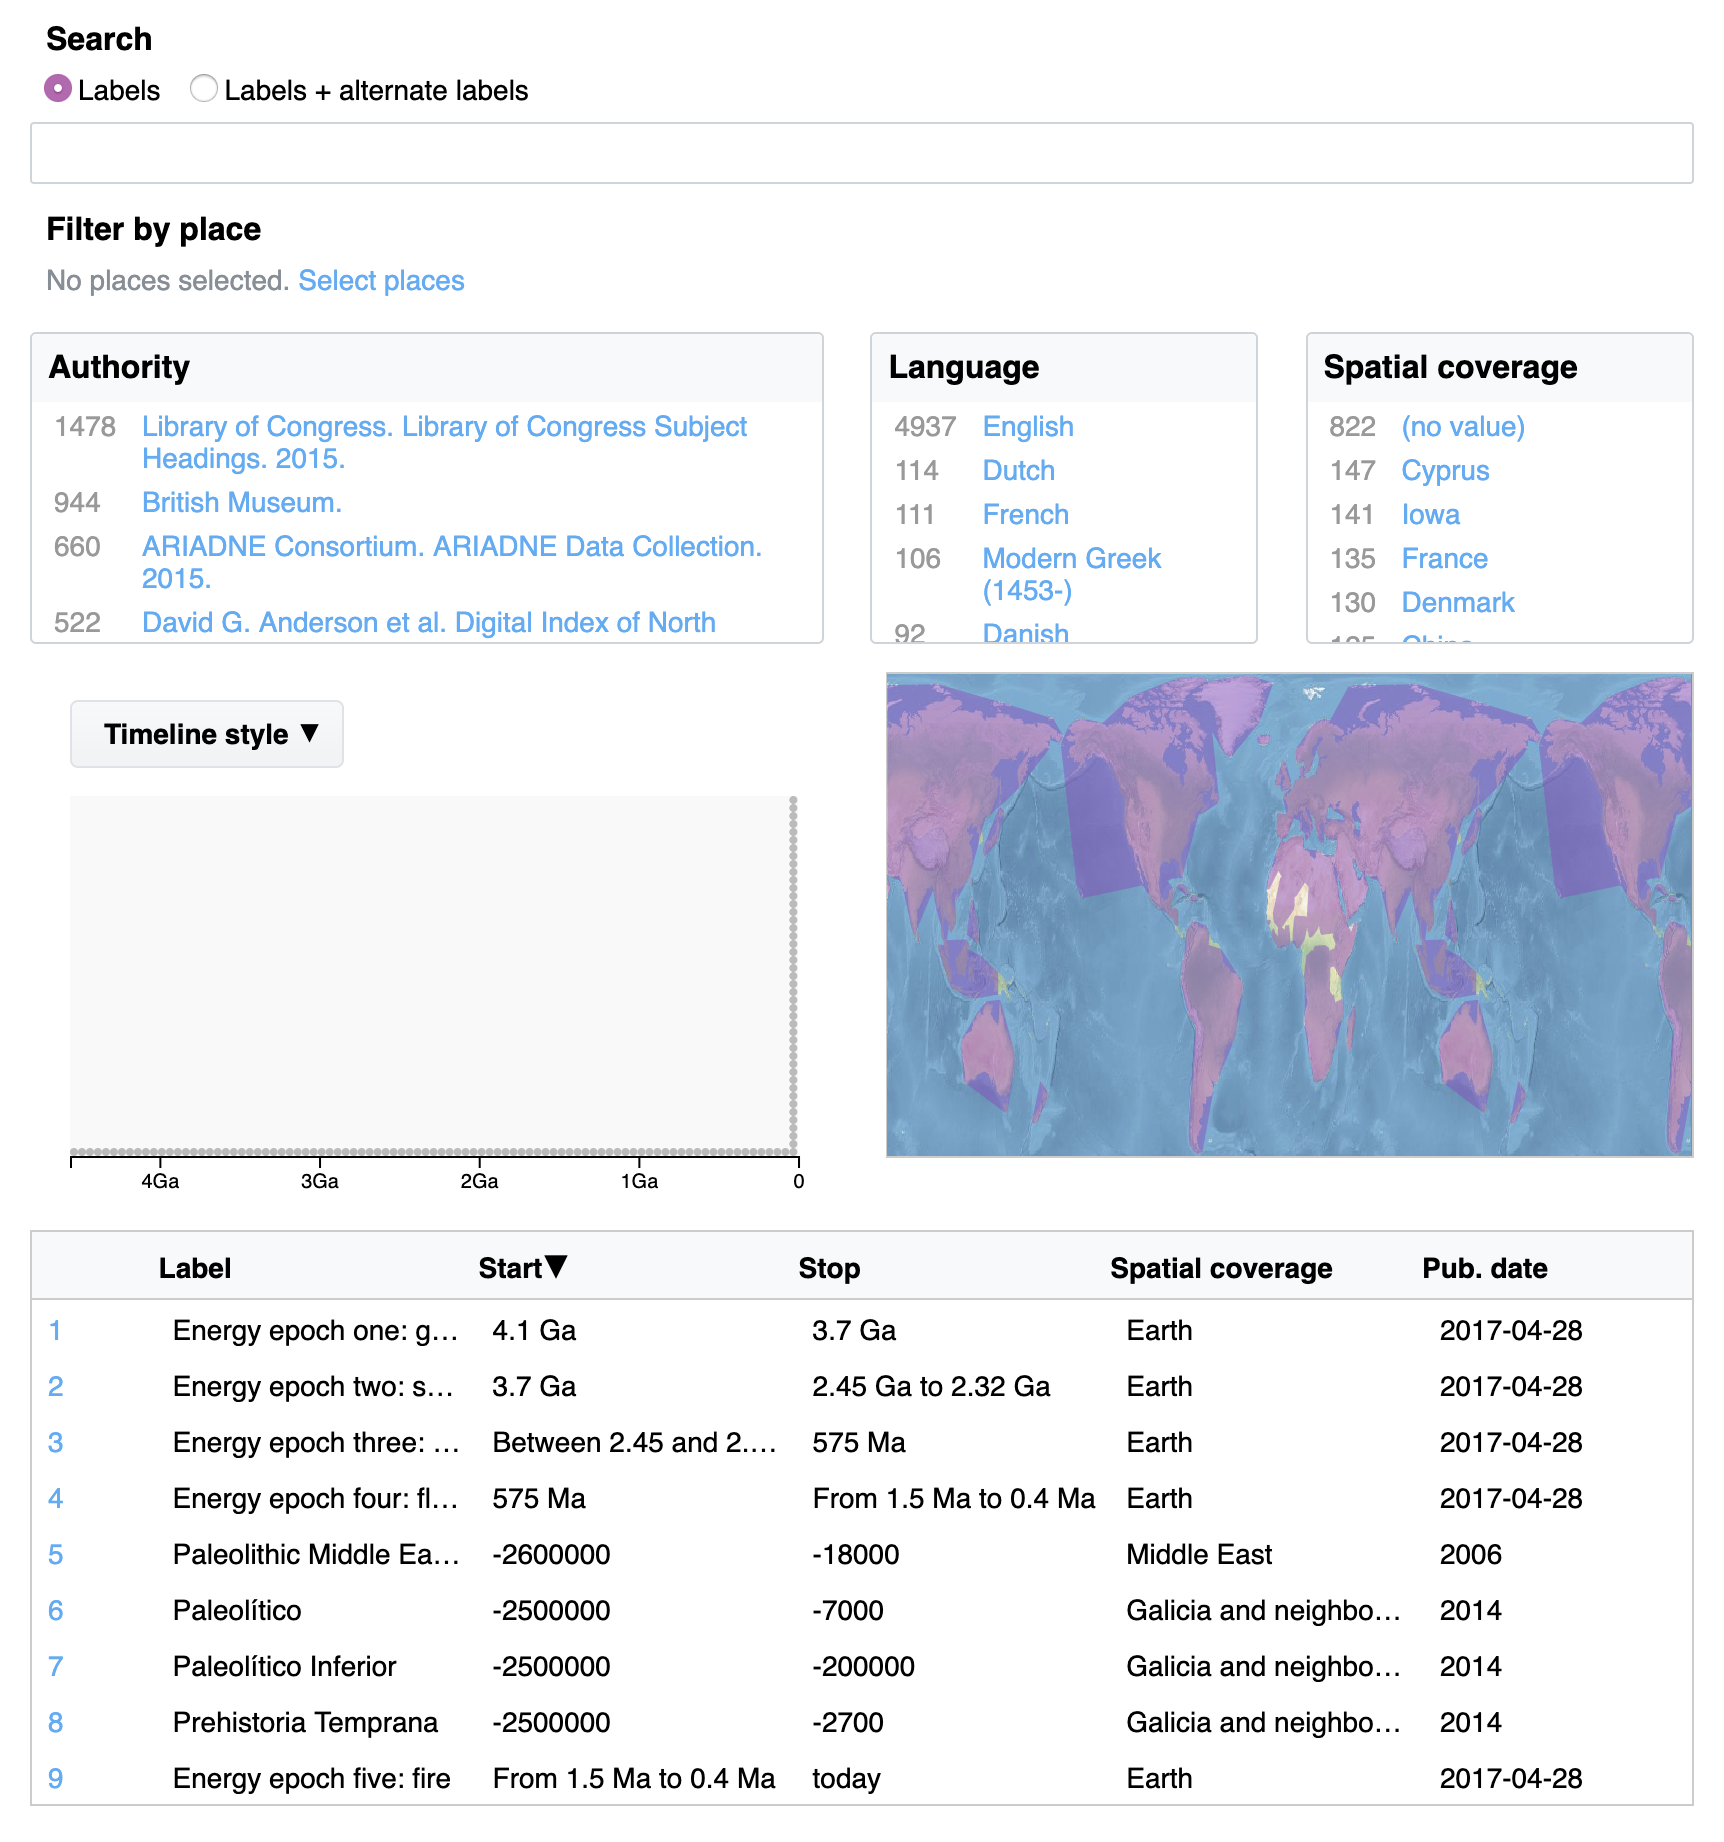Filter spatial coverage by Cyprus
Image resolution: width=1724 pixels, height=1842 pixels.
[x=1445, y=471]
